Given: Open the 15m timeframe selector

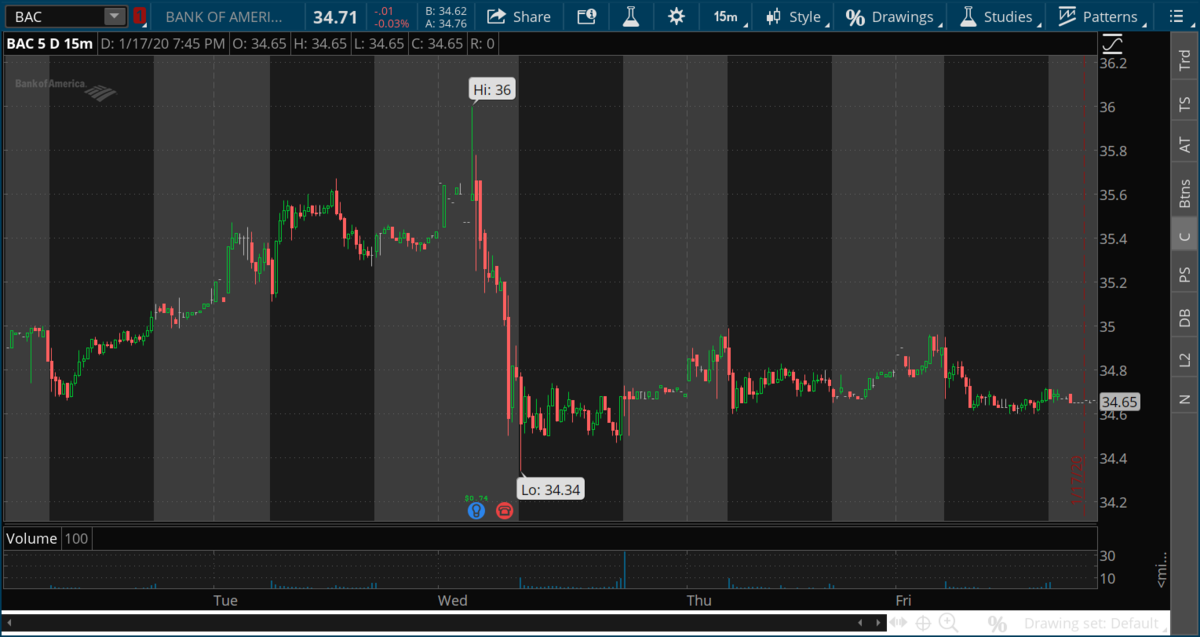Looking at the screenshot, I should point(726,16).
